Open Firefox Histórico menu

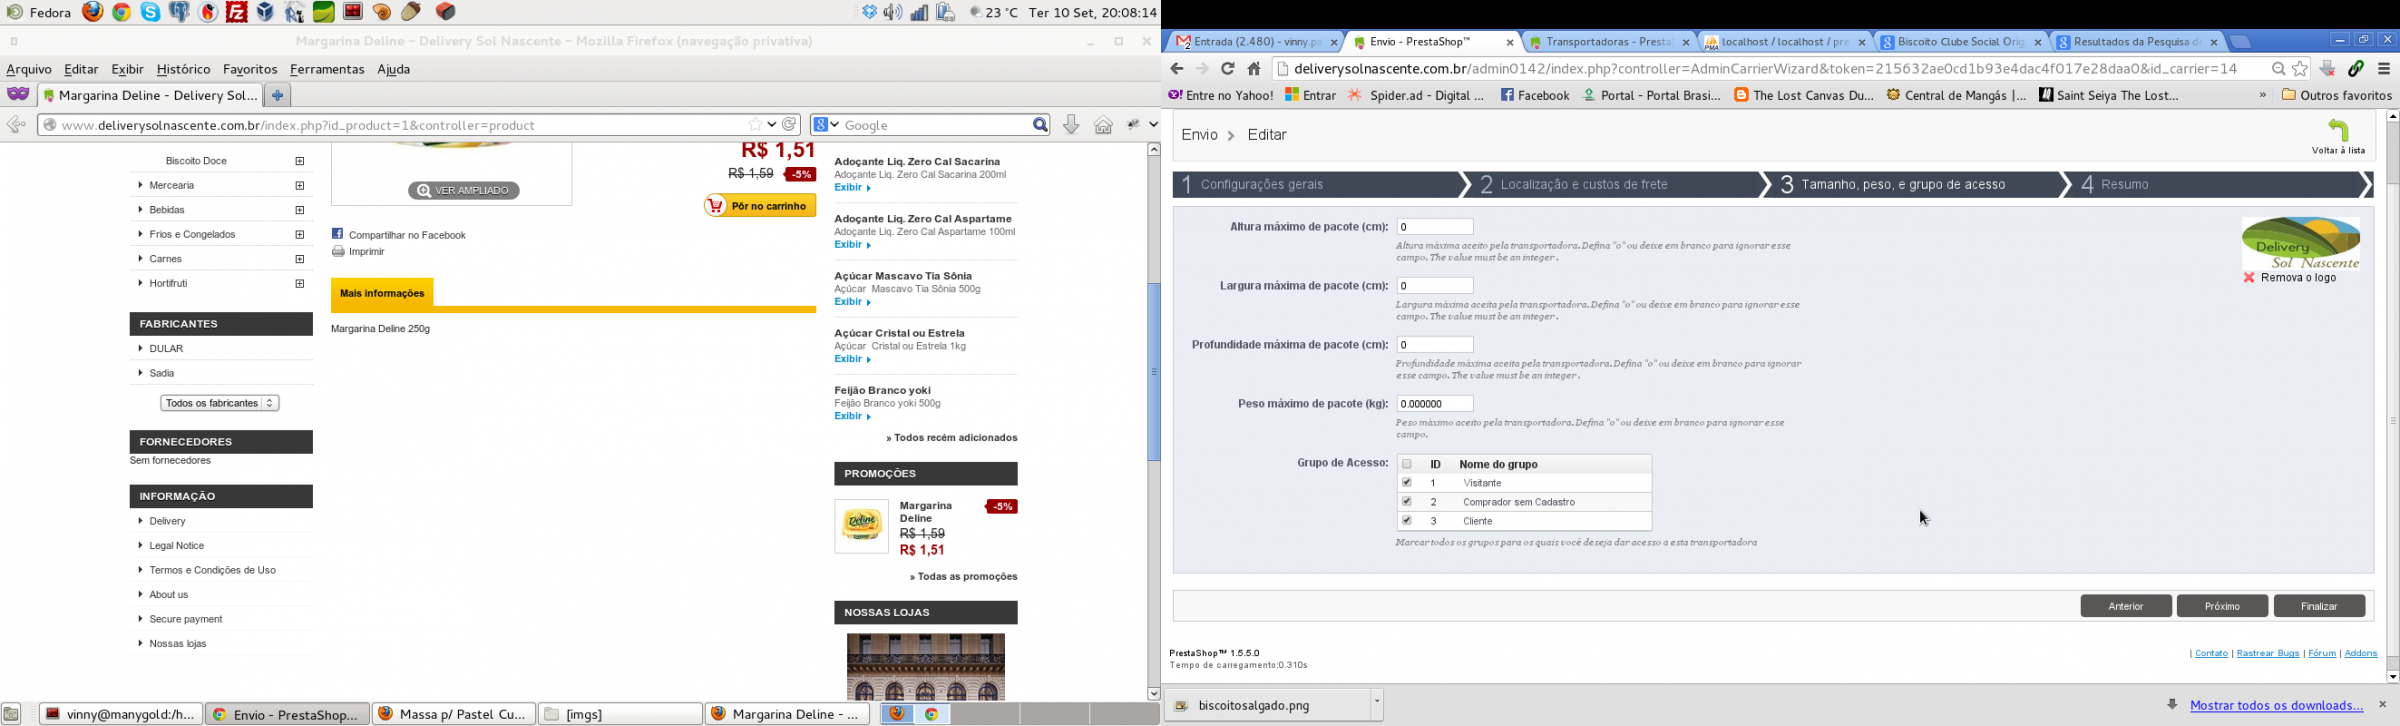pos(183,69)
